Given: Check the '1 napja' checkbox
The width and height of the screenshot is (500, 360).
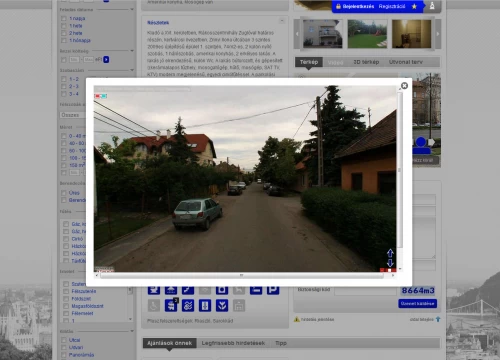Looking at the screenshot, I should (64, 18).
